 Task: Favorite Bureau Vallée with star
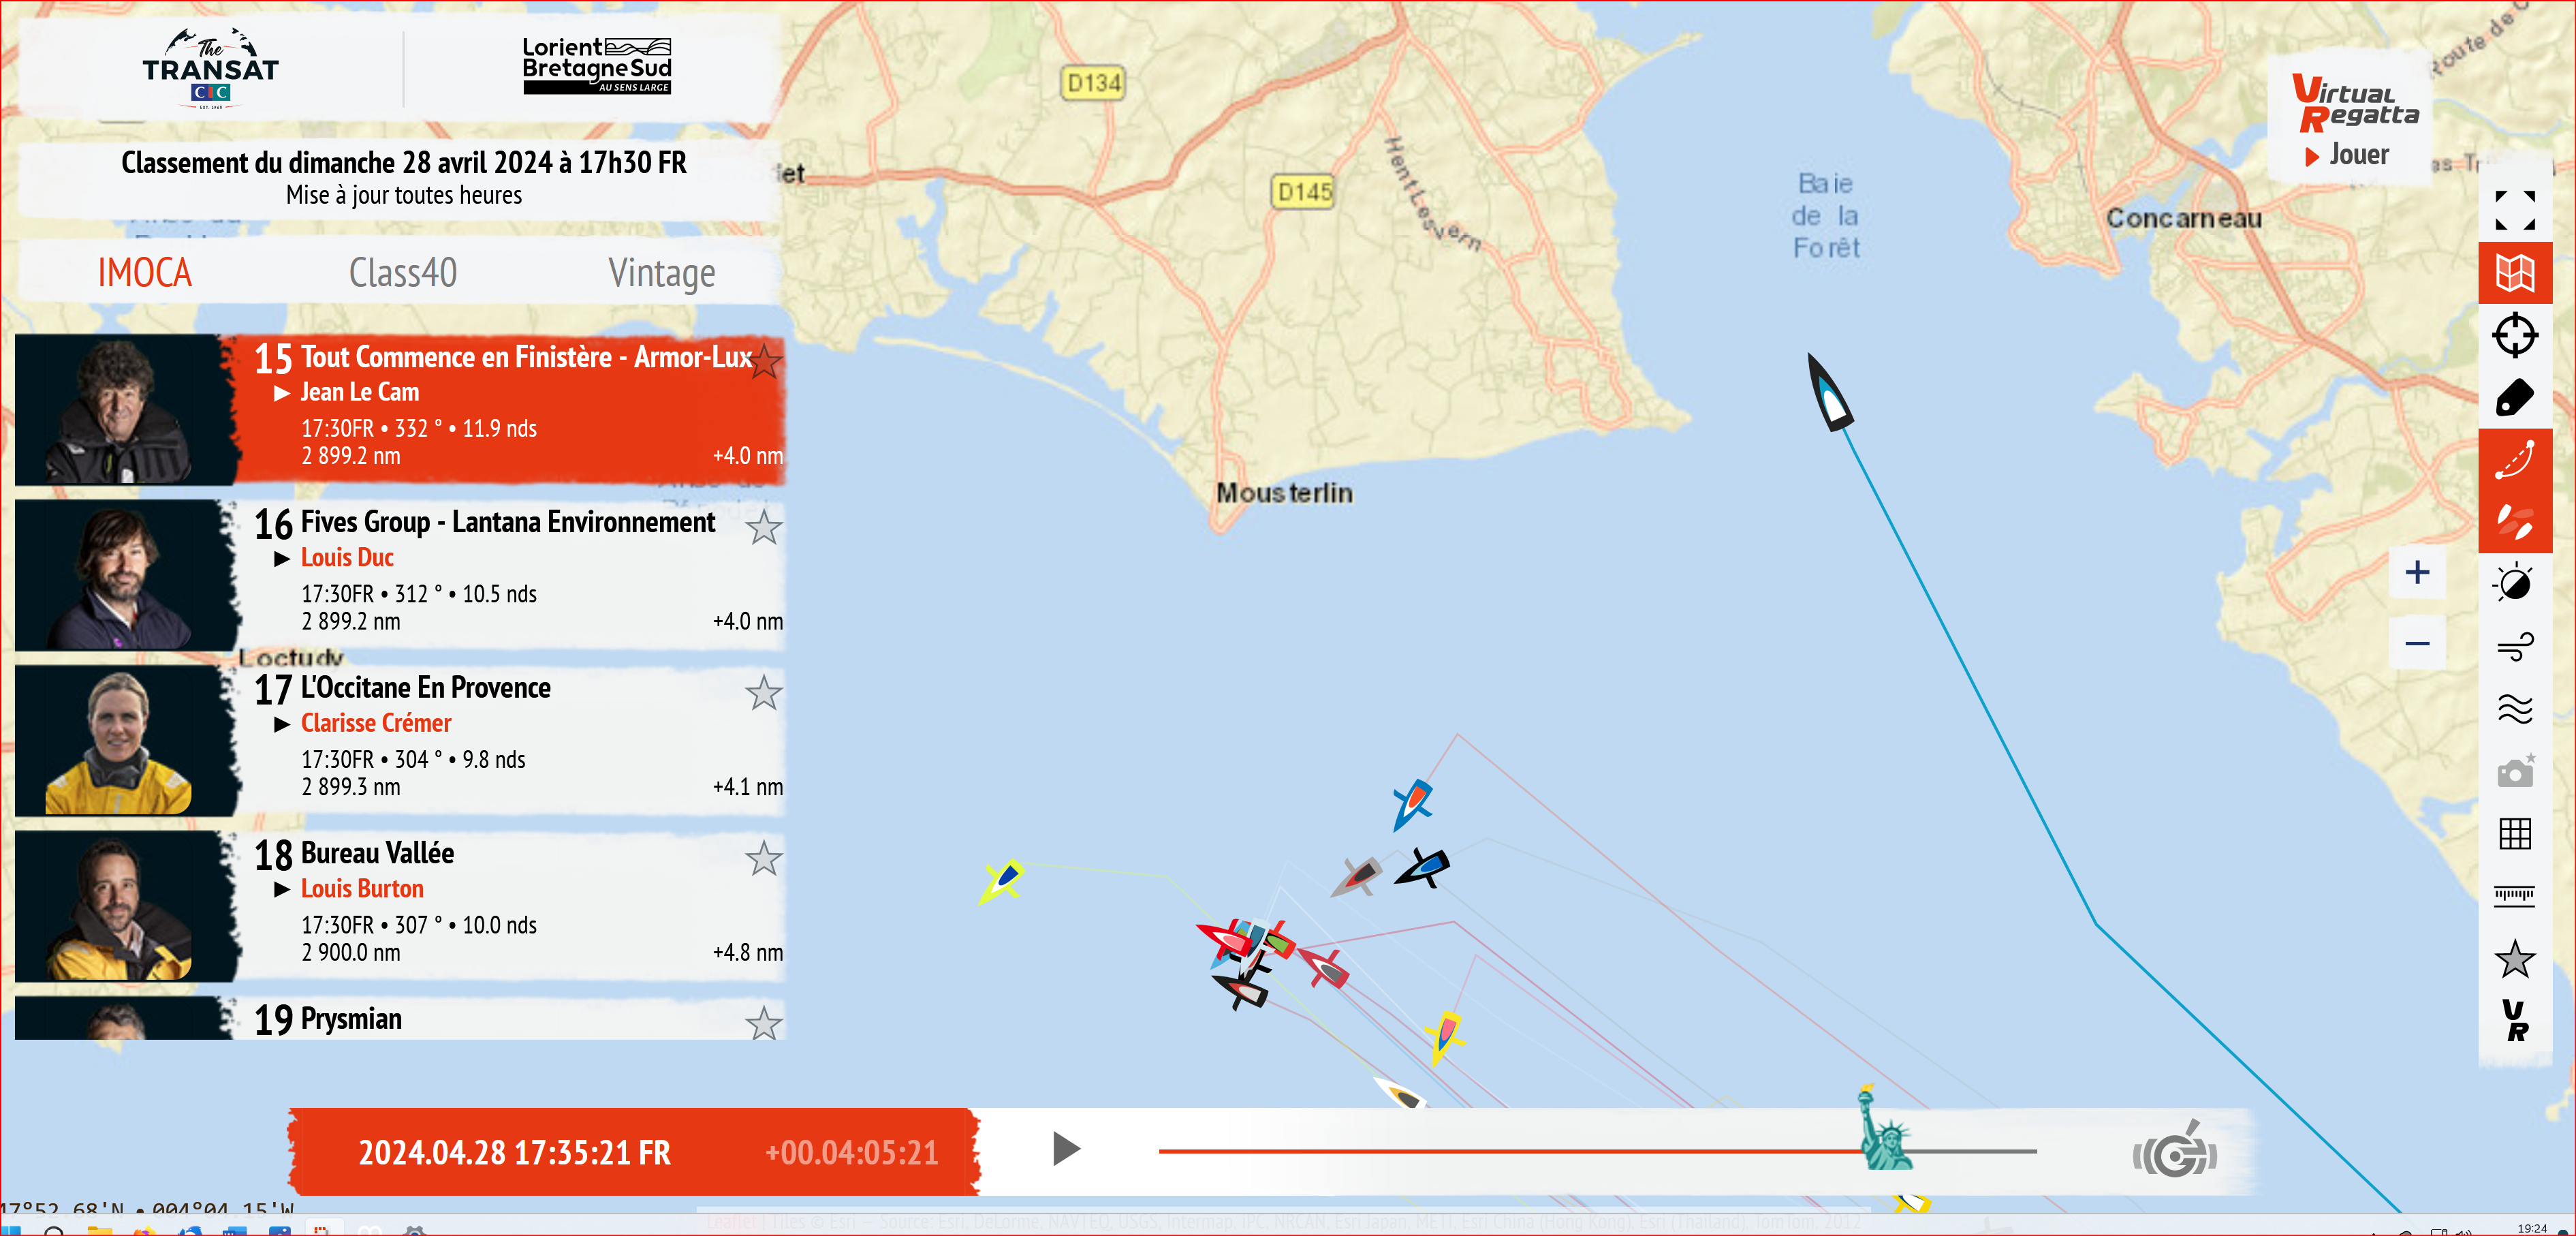click(x=764, y=858)
